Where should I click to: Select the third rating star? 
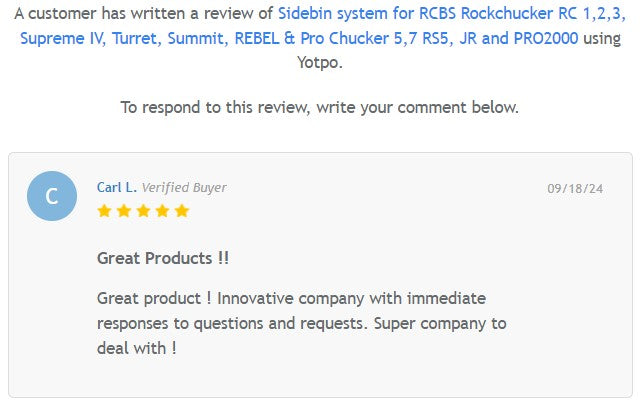pyautogui.click(x=142, y=211)
